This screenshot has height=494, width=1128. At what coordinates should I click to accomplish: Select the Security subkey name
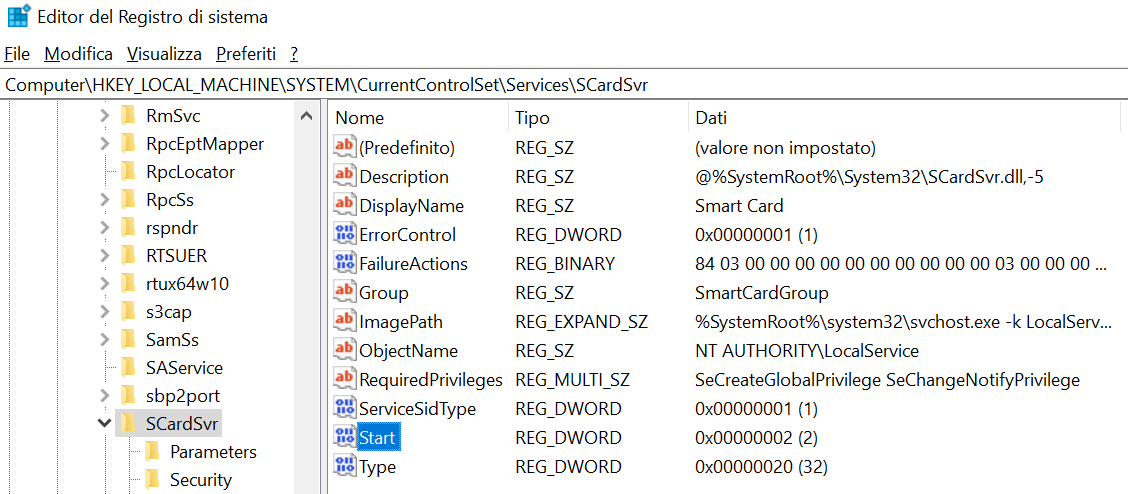tap(201, 480)
